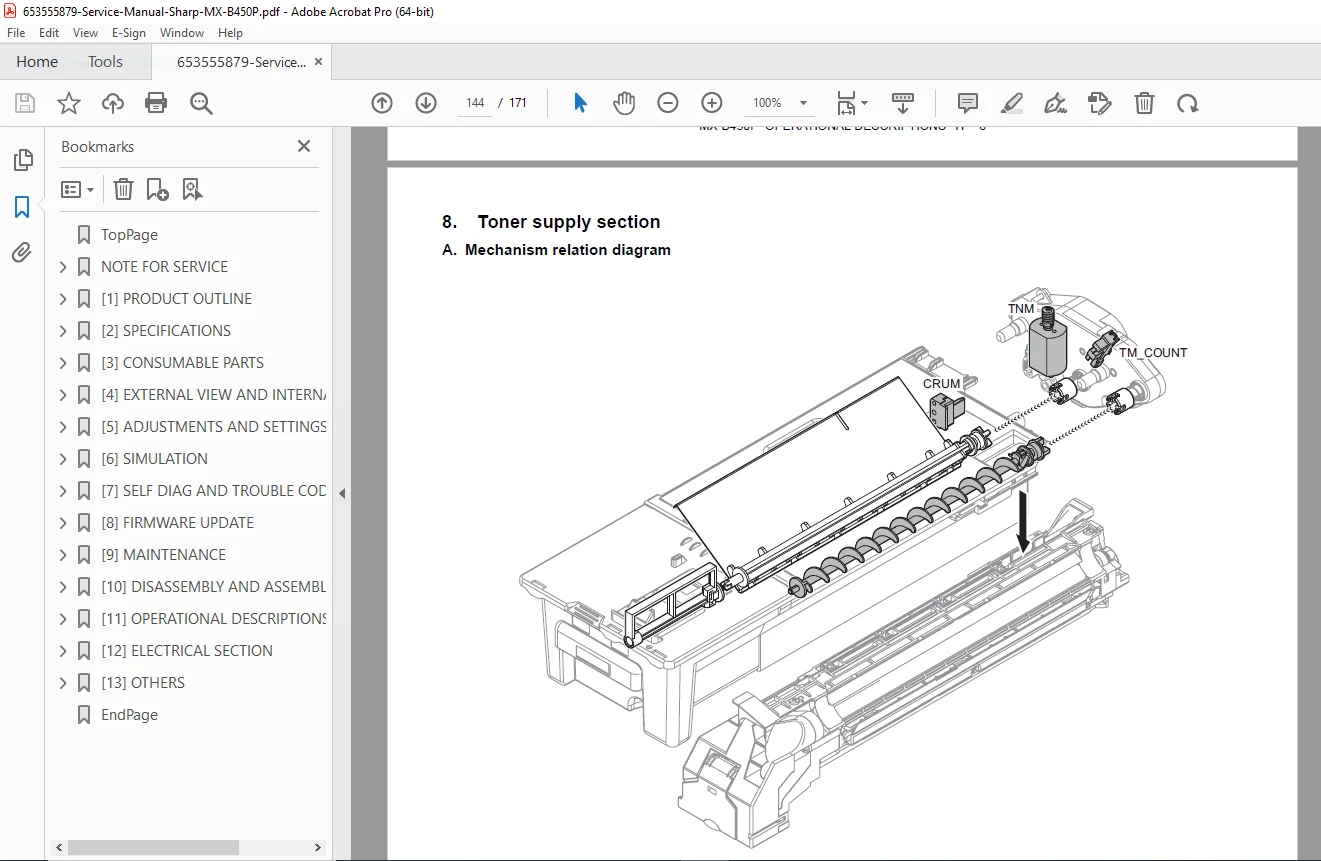
Task: Zoom out with minus button
Action: tap(668, 103)
